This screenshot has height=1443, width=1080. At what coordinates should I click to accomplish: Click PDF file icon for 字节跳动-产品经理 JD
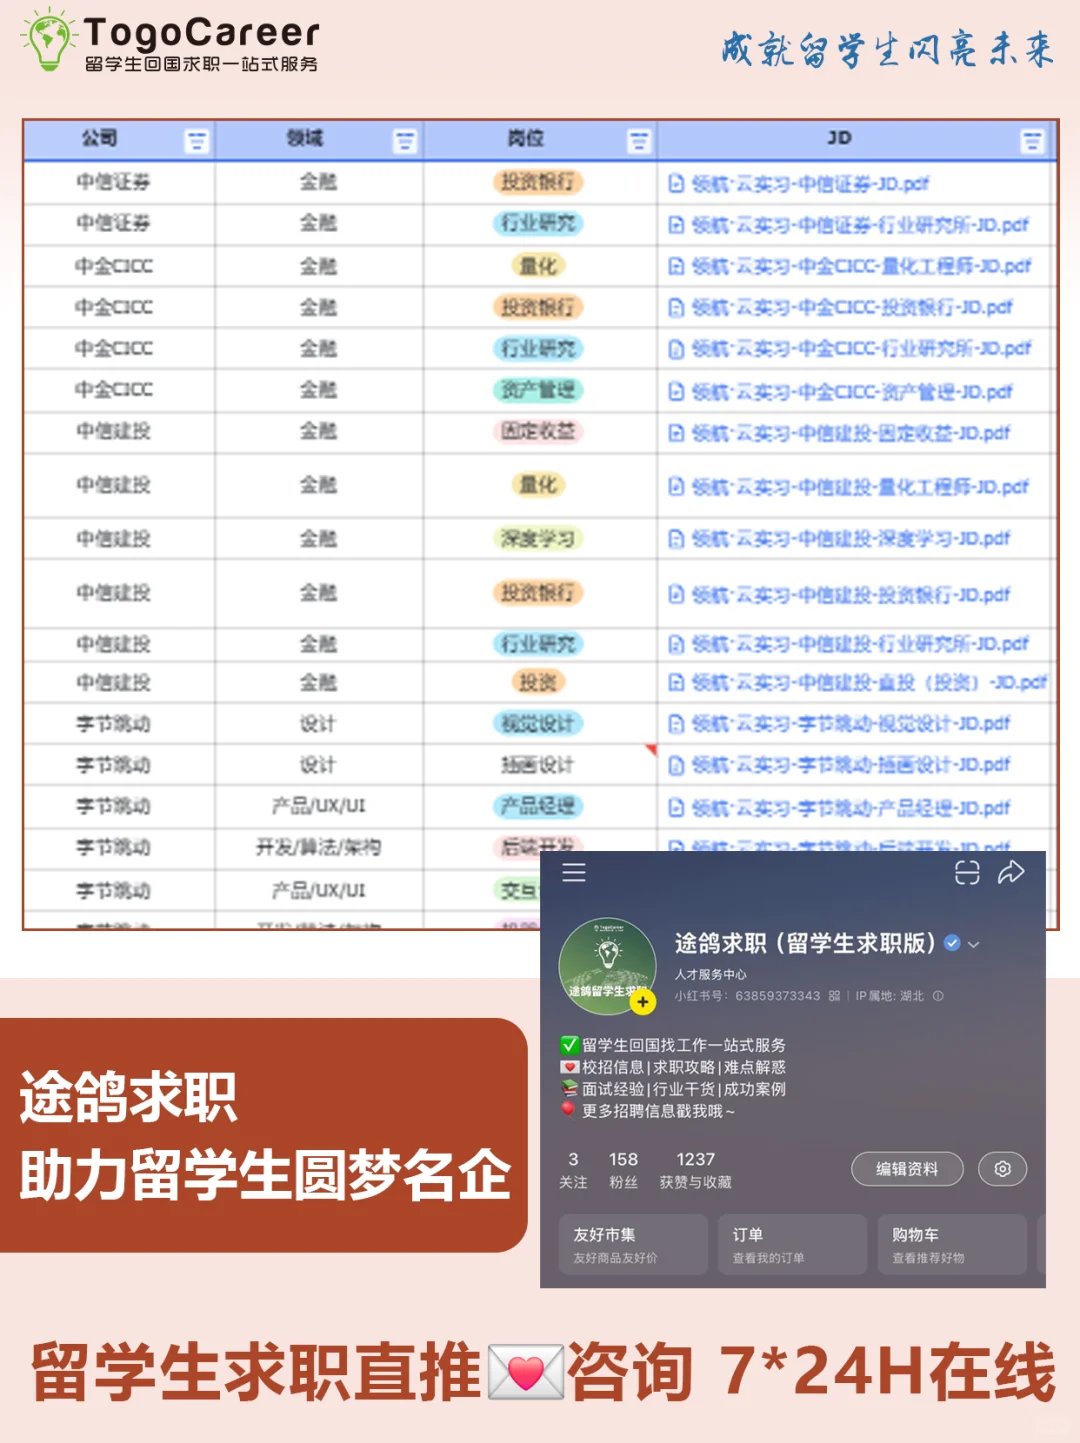pyautogui.click(x=676, y=807)
